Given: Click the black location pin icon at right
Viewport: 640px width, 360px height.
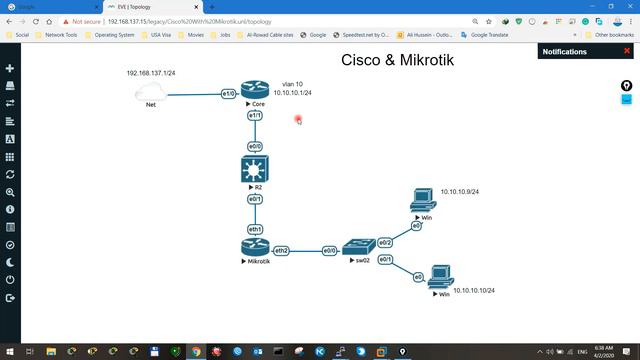Looking at the screenshot, I should pyautogui.click(x=627, y=85).
